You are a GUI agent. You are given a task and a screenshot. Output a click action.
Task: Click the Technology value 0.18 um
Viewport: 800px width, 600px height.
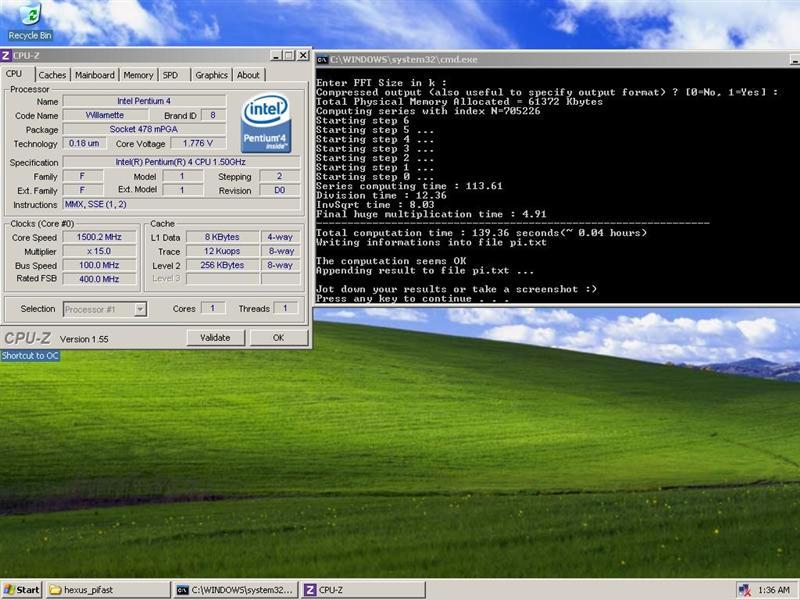click(85, 143)
